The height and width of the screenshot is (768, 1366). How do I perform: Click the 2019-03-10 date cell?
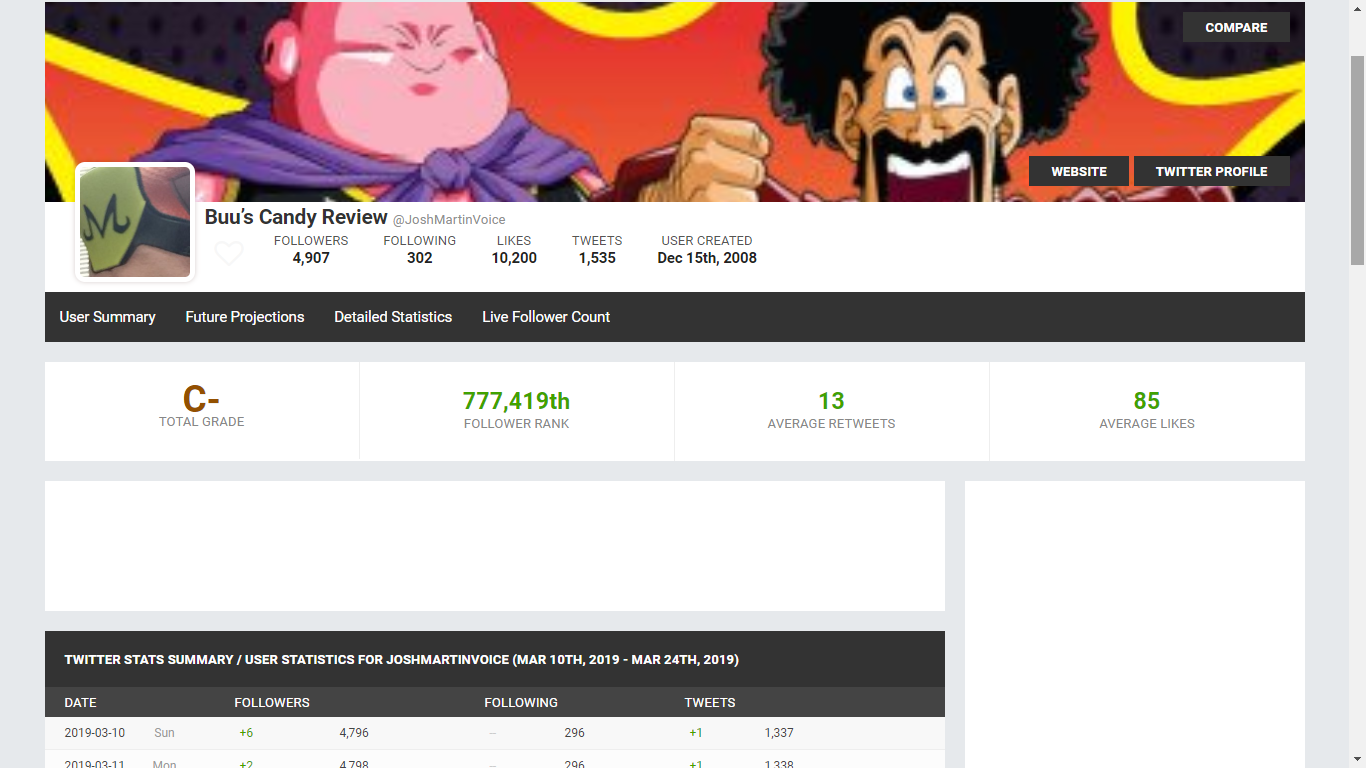click(95, 733)
